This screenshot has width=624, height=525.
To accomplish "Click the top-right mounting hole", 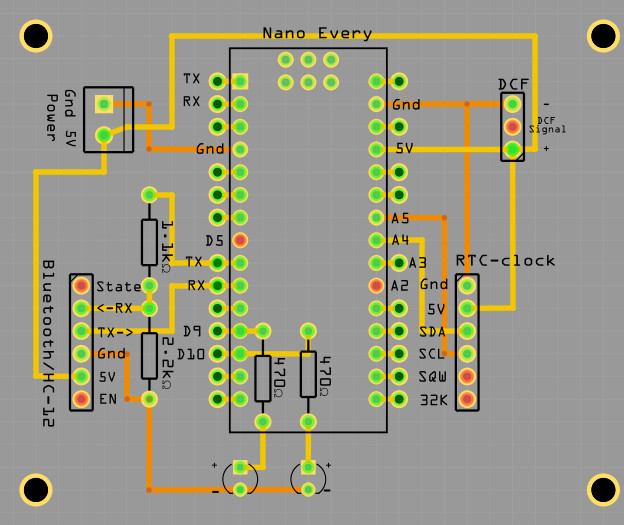I will pos(603,36).
